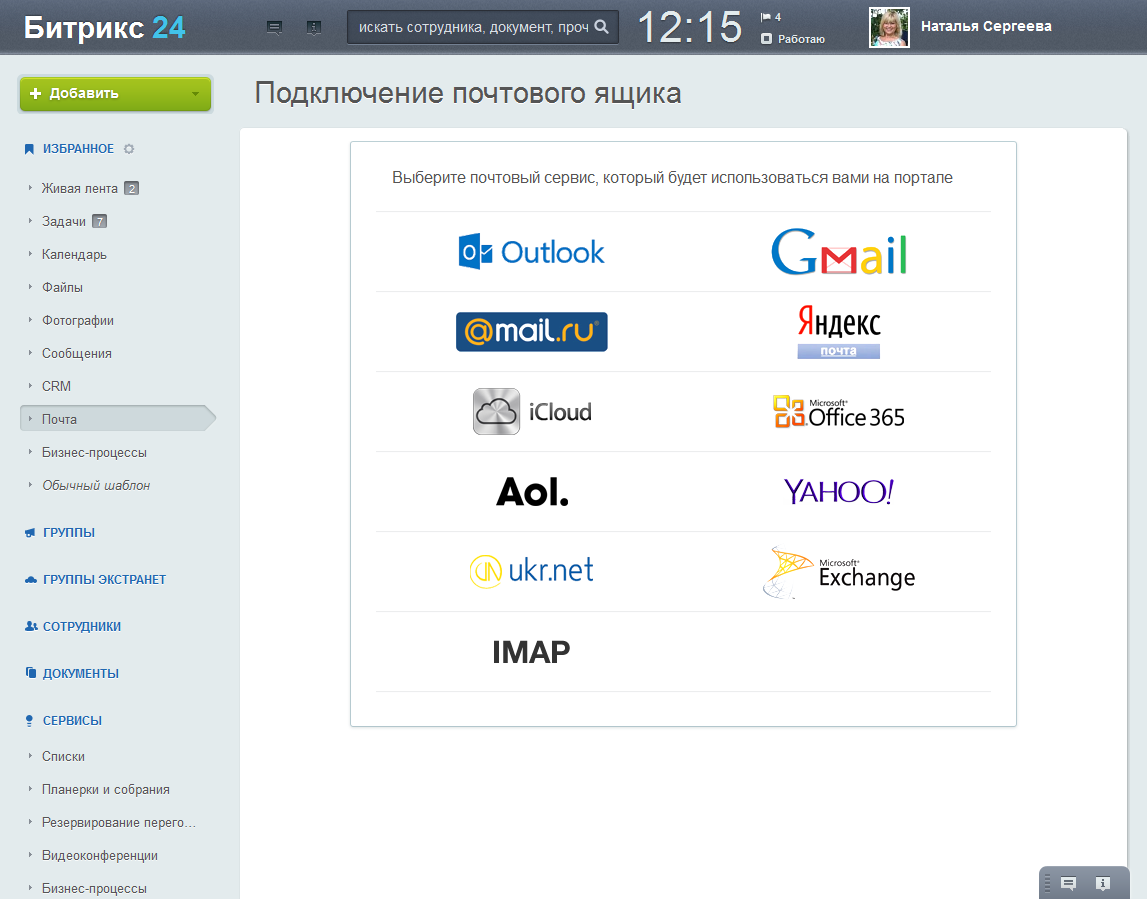Open Резервирование перего… item
This screenshot has width=1147, height=899.
pyautogui.click(x=119, y=822)
